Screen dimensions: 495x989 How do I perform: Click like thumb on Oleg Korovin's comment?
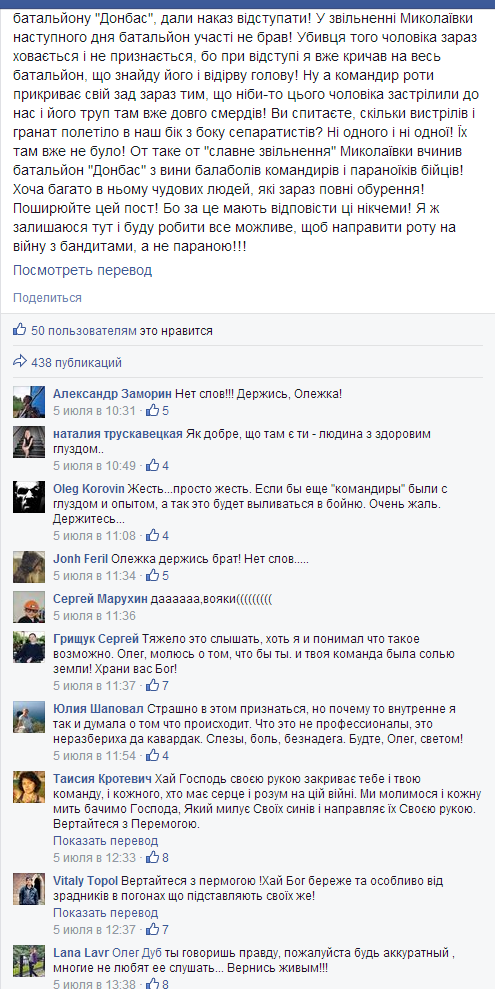click(x=152, y=535)
